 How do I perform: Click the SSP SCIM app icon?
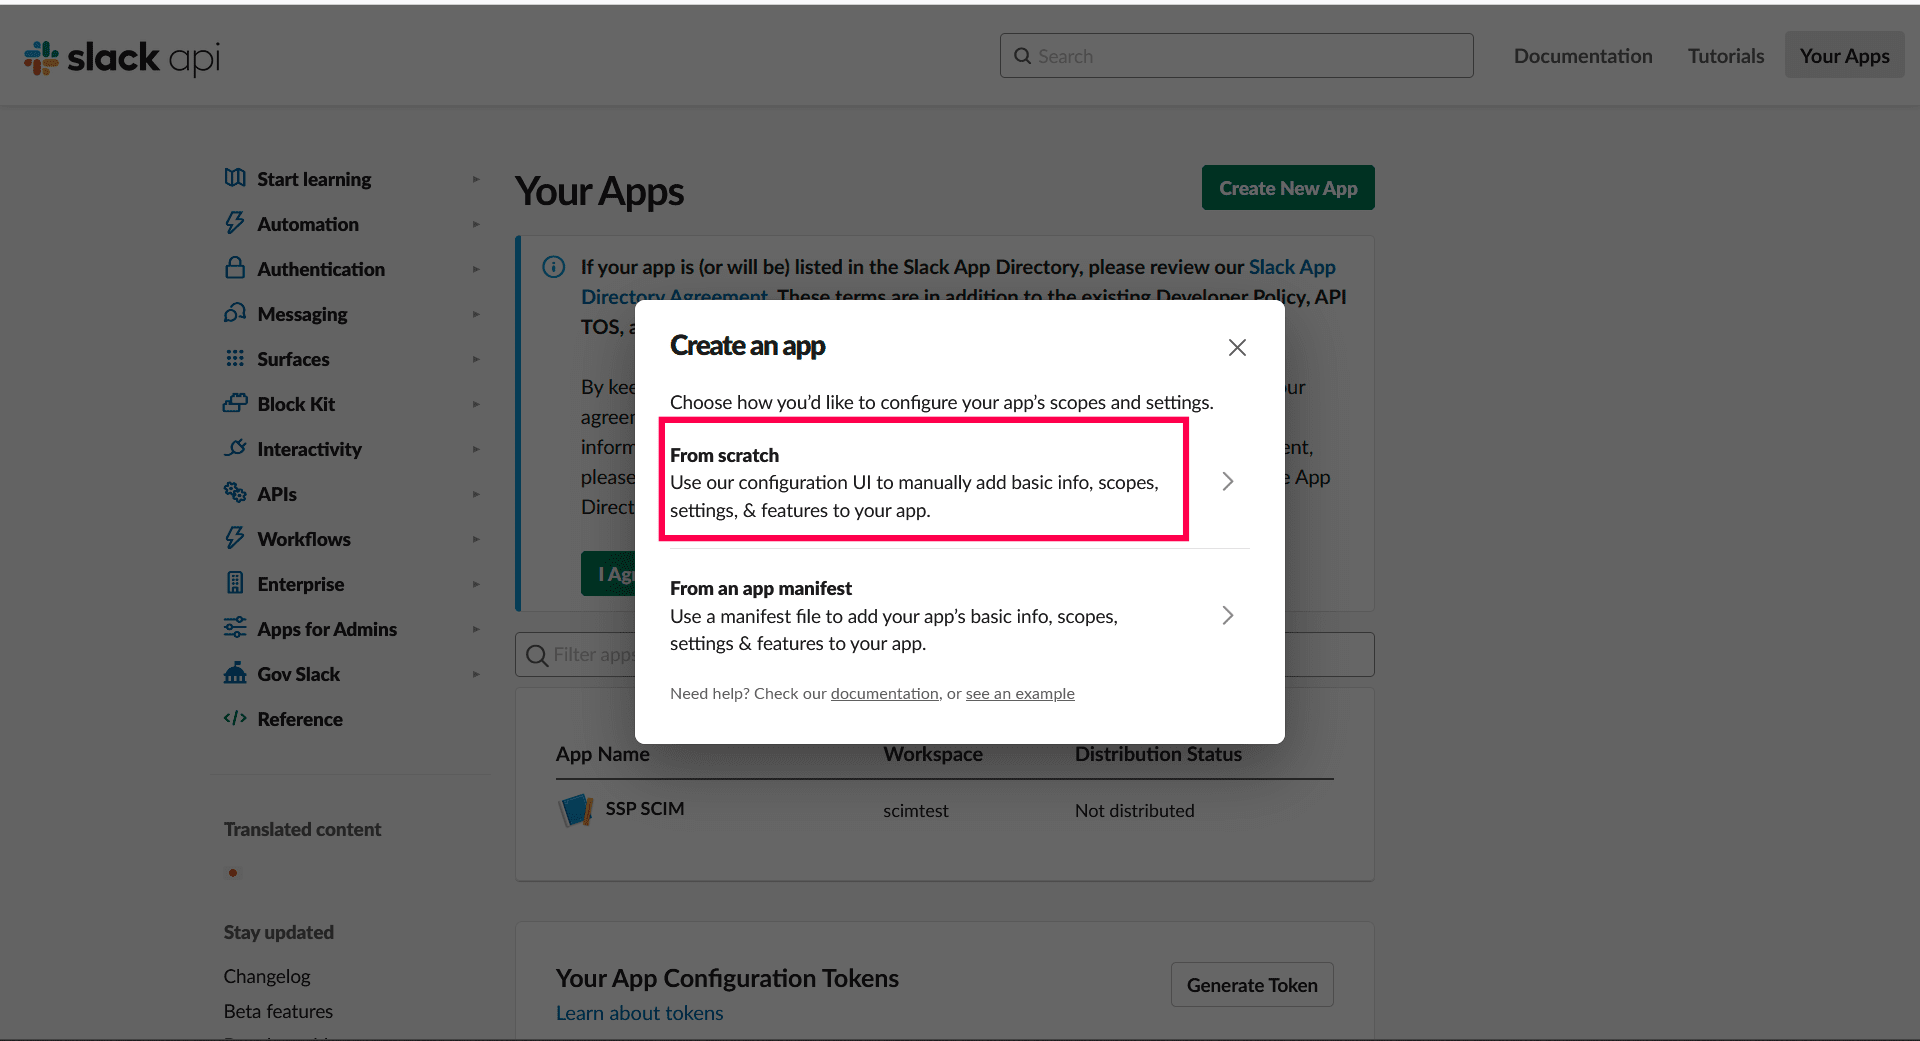(576, 810)
